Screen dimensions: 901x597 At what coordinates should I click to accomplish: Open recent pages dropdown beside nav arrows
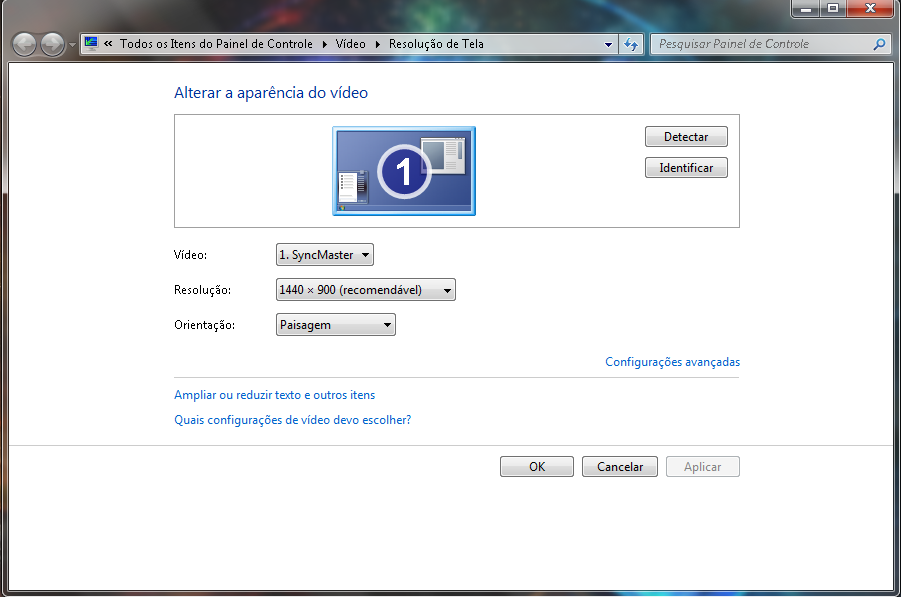coord(72,45)
